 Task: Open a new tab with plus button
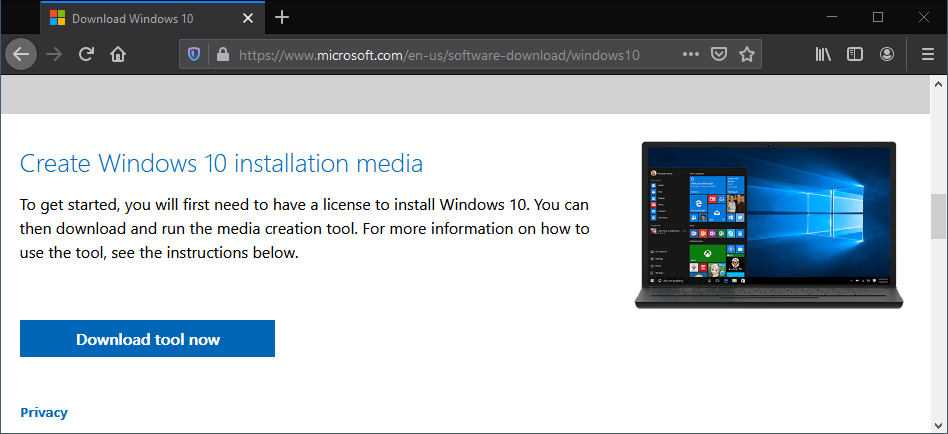282,18
